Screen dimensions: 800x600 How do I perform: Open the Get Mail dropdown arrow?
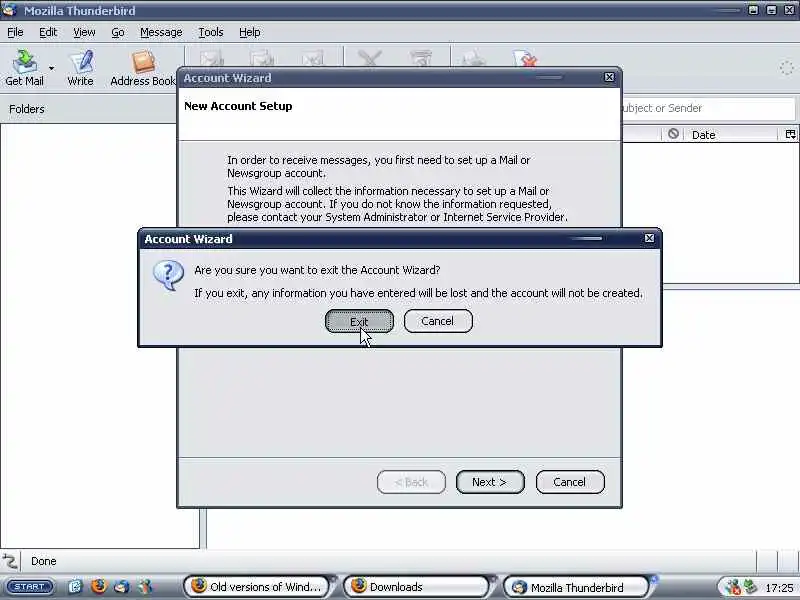point(52,68)
